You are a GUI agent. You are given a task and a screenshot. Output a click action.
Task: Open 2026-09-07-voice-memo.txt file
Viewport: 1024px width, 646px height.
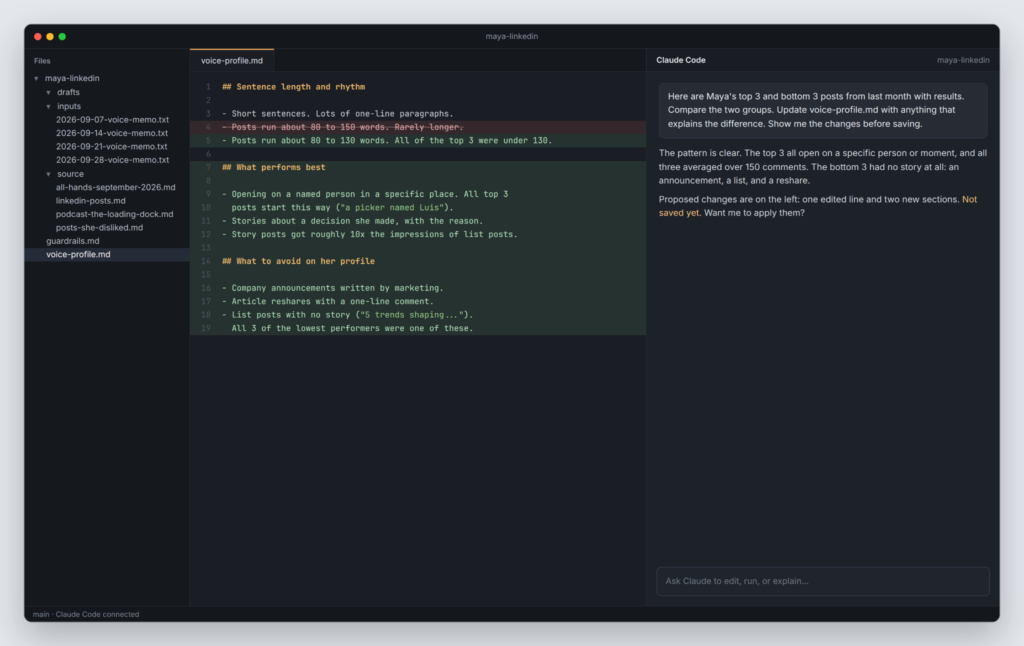112,120
